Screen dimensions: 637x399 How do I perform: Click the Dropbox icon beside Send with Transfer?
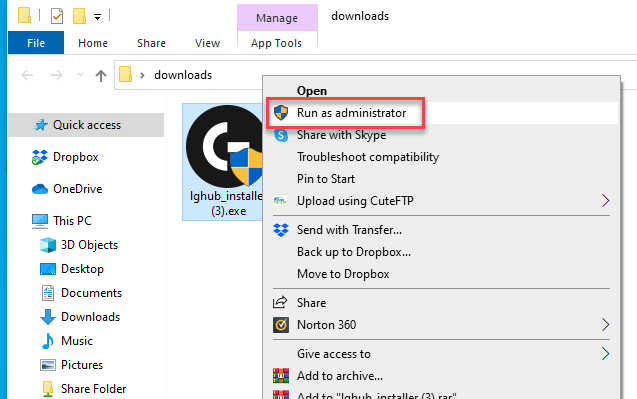281,230
